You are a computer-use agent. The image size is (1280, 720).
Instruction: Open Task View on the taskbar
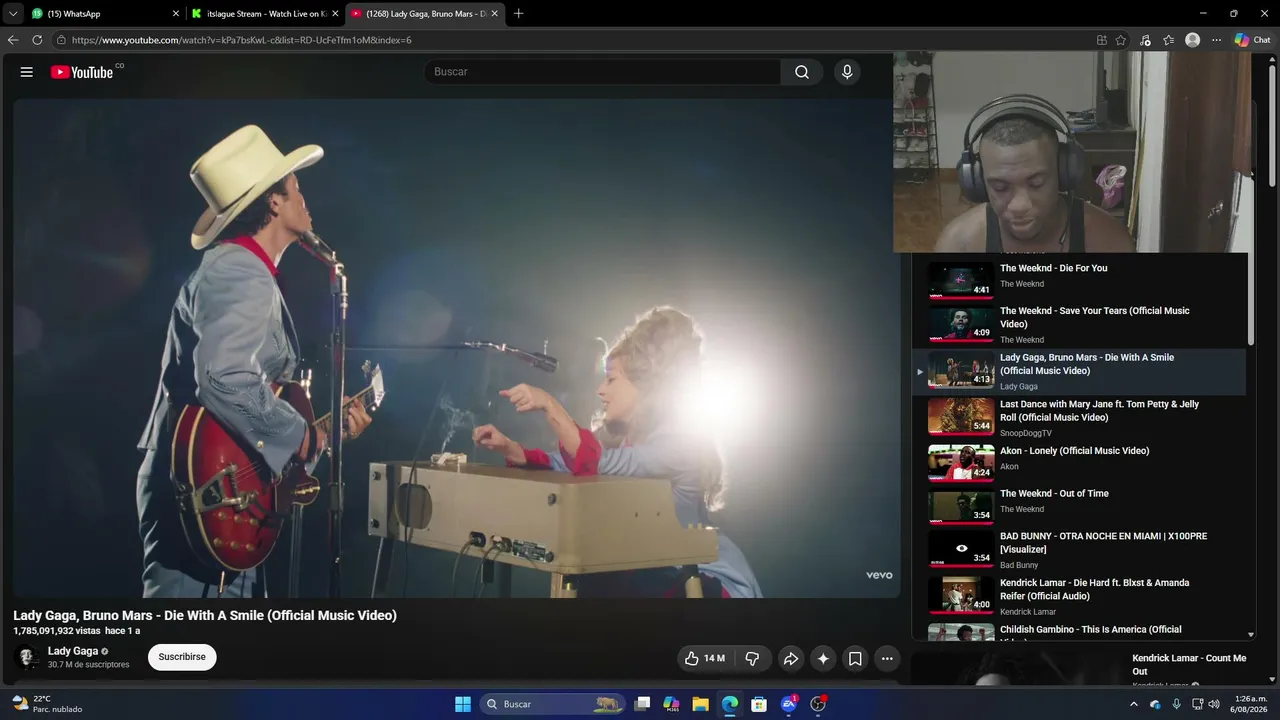tap(643, 704)
